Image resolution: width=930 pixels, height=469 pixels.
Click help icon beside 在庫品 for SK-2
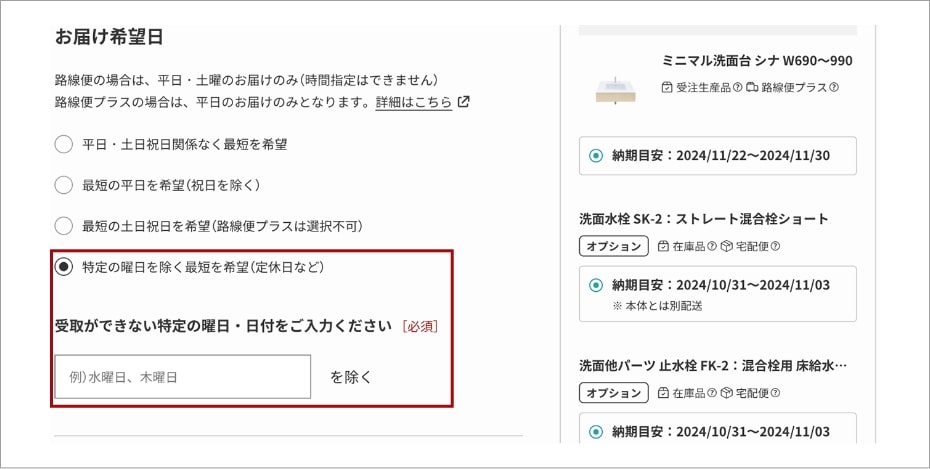click(712, 246)
